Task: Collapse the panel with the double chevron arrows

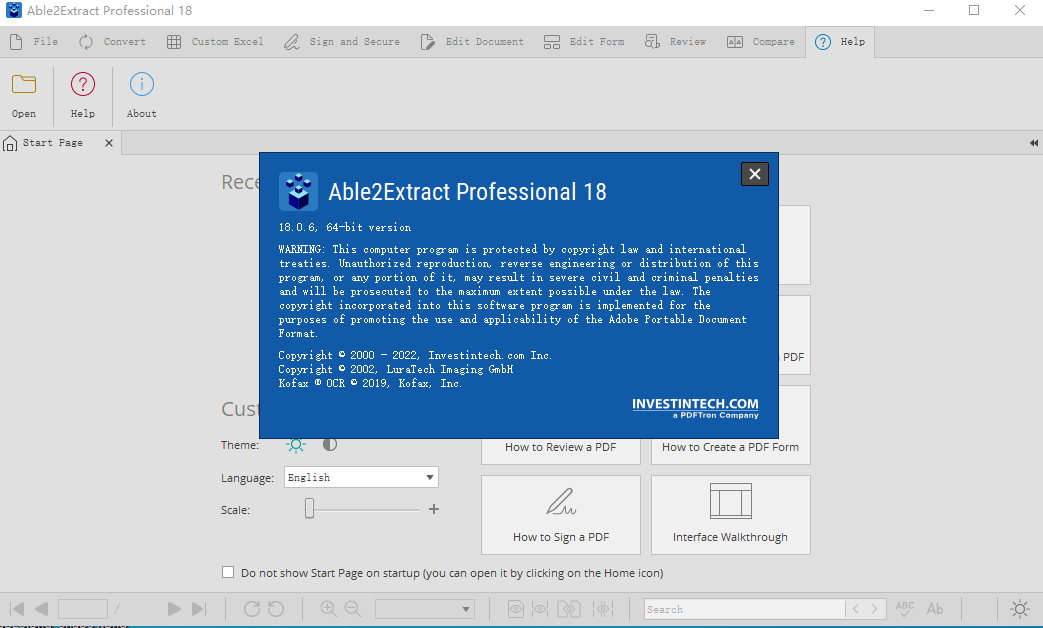Action: point(1033,143)
